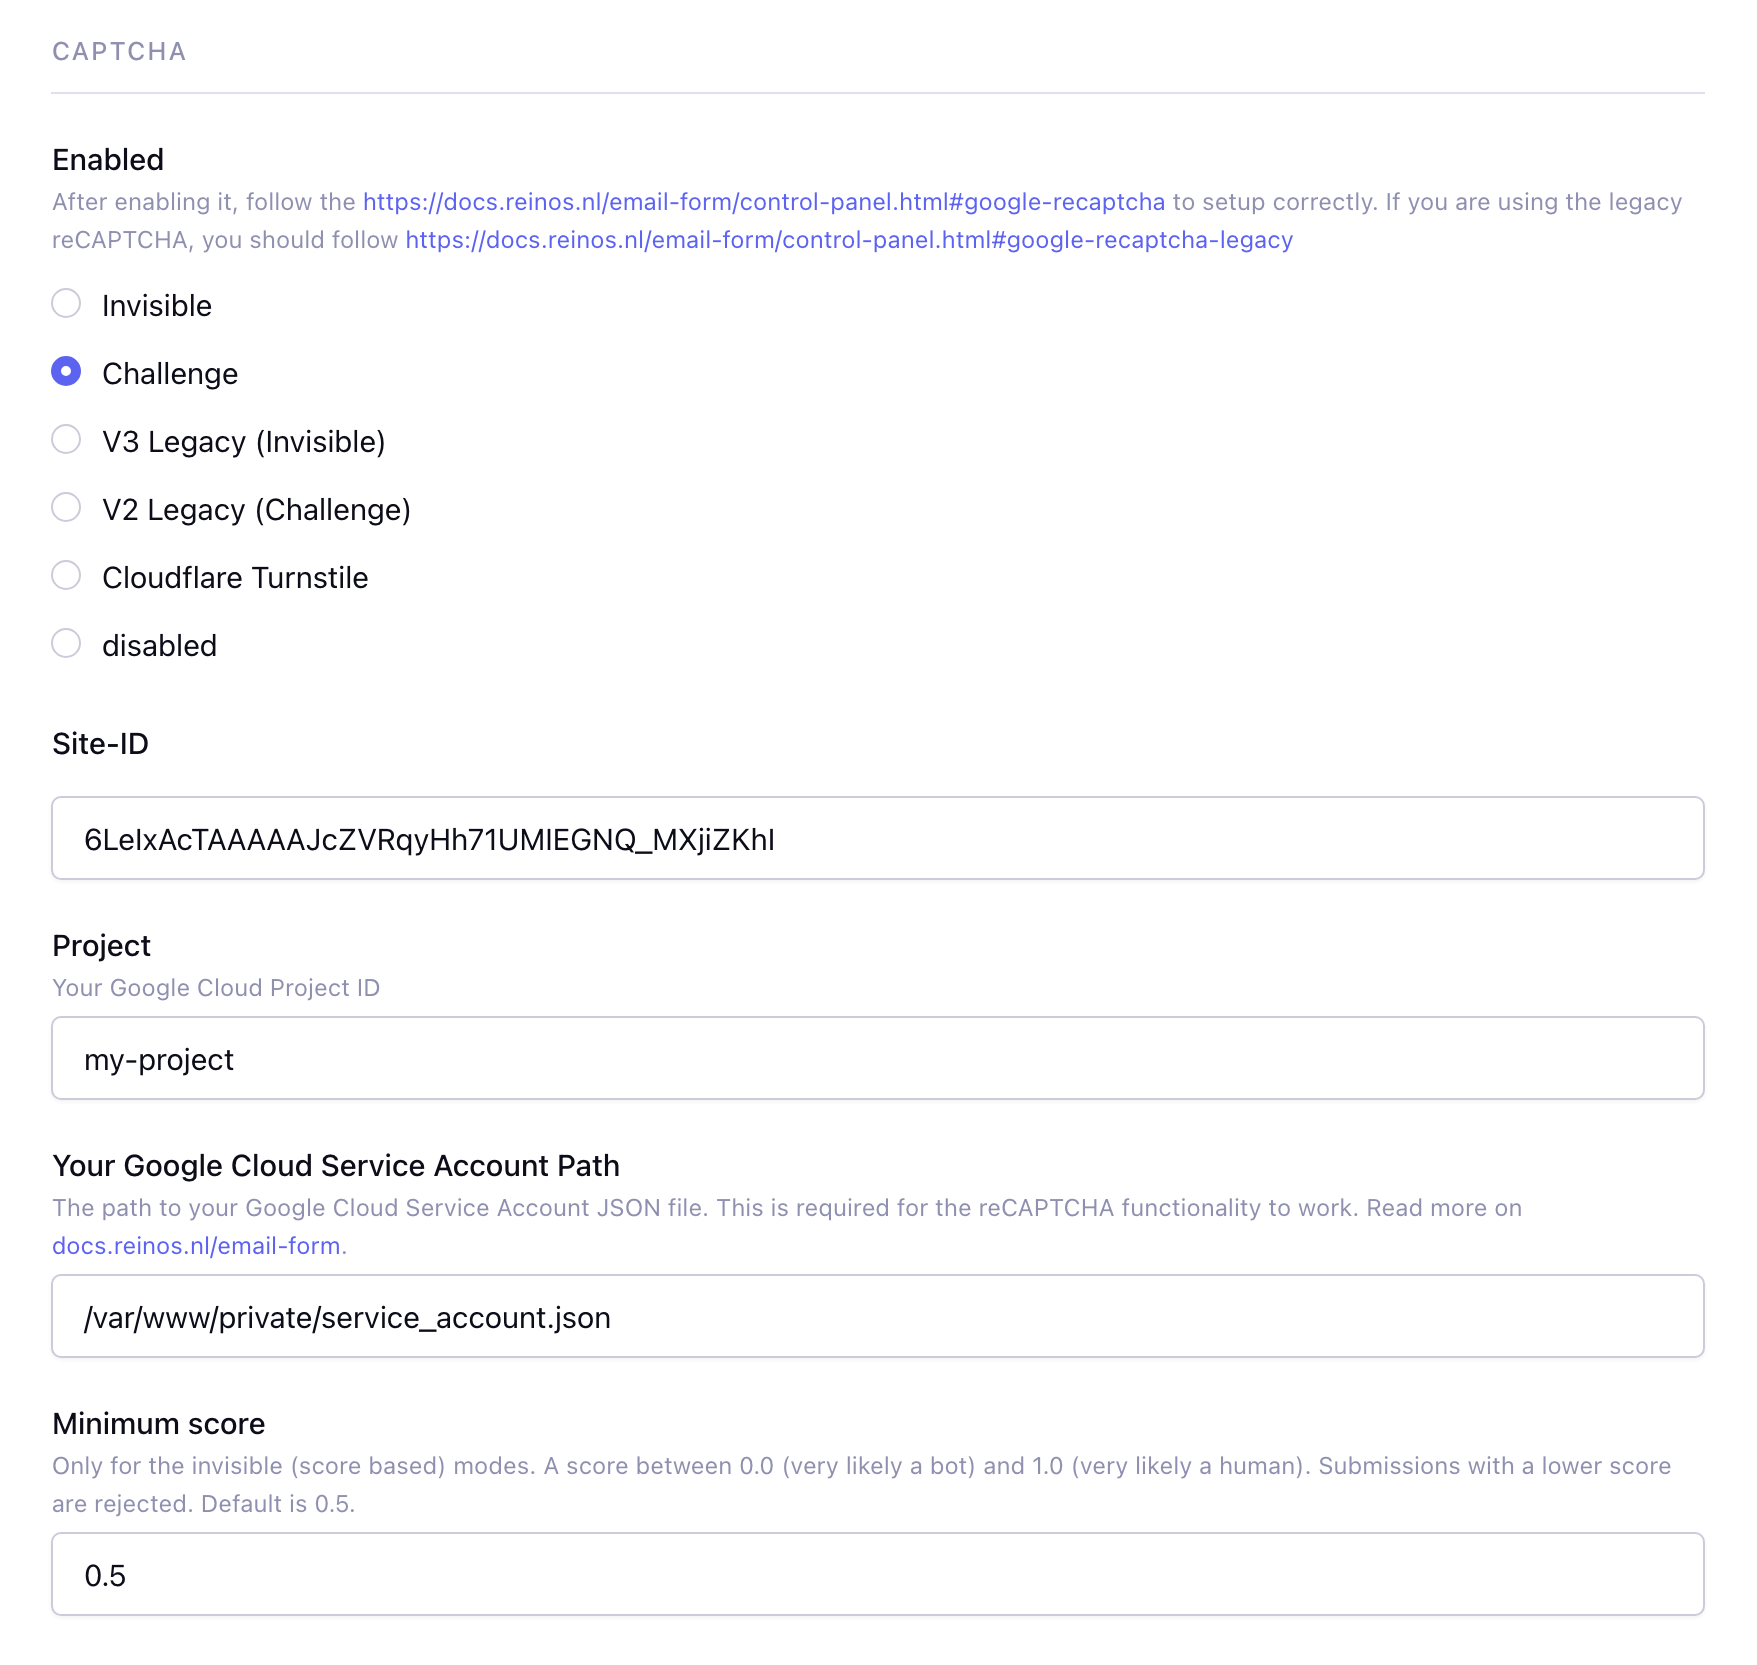
Task: Click the disabled label text
Action: [159, 645]
